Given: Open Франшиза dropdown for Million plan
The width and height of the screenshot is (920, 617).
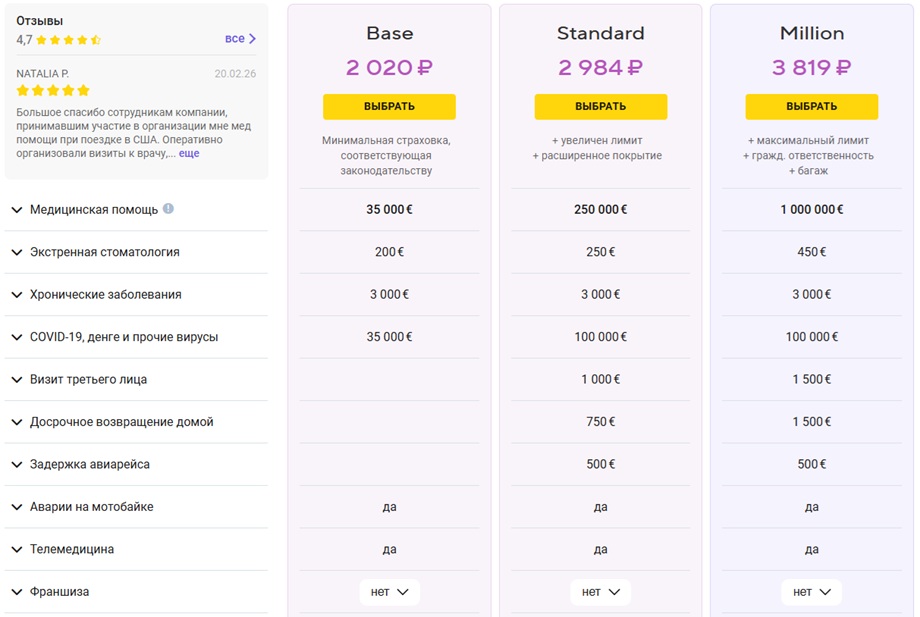Looking at the screenshot, I should pyautogui.click(x=811, y=592).
